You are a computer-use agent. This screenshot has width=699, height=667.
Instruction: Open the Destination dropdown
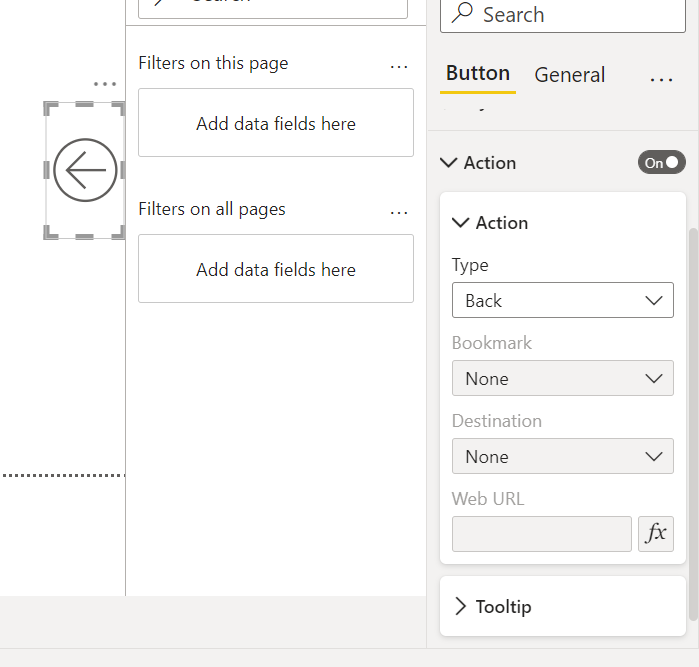point(563,456)
